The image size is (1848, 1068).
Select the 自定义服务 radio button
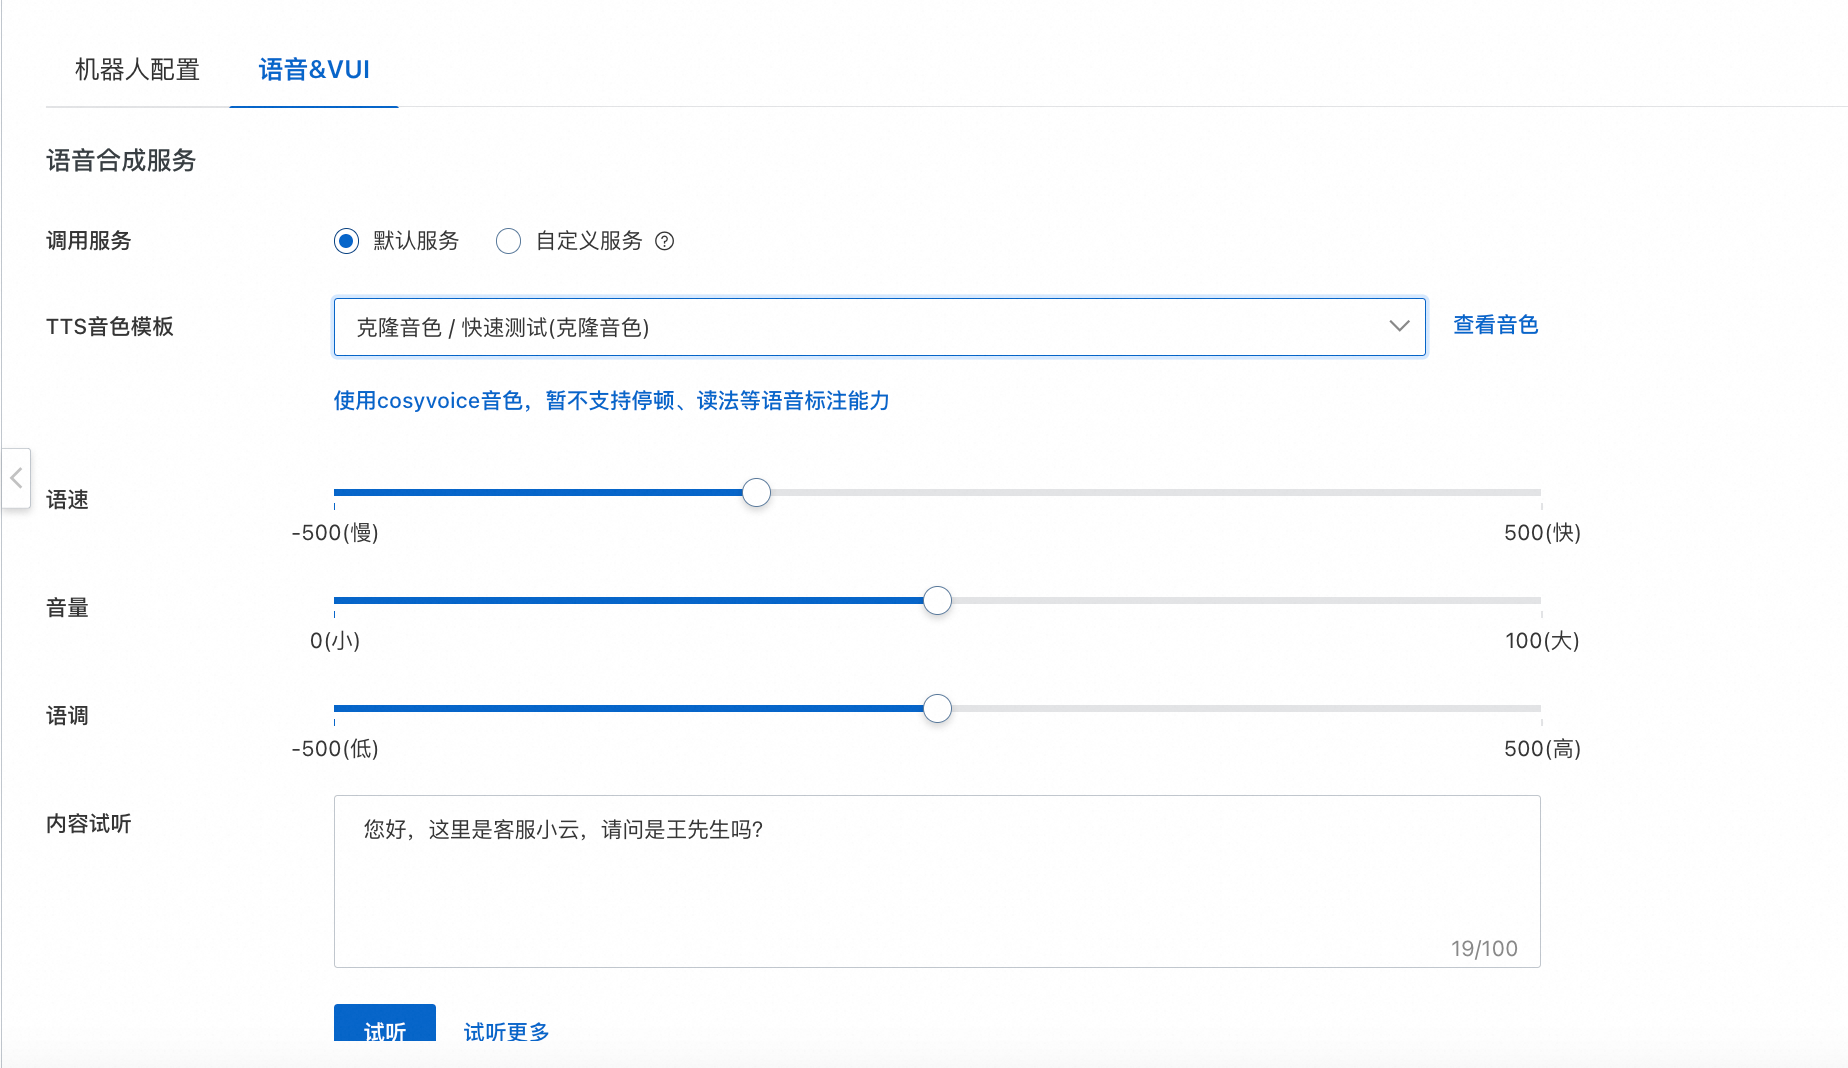(x=508, y=241)
